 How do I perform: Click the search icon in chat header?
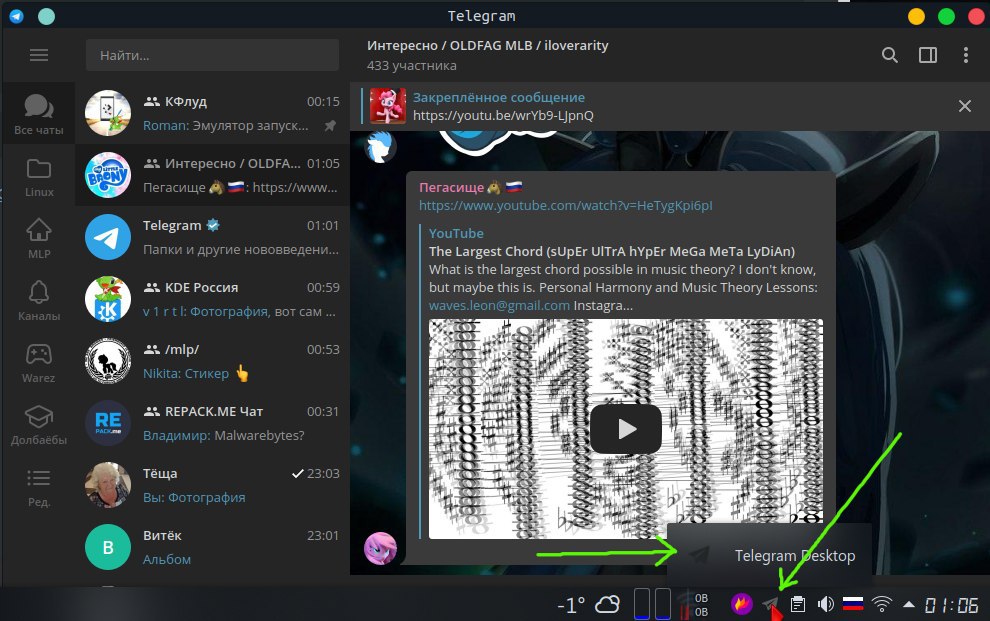[x=890, y=56]
